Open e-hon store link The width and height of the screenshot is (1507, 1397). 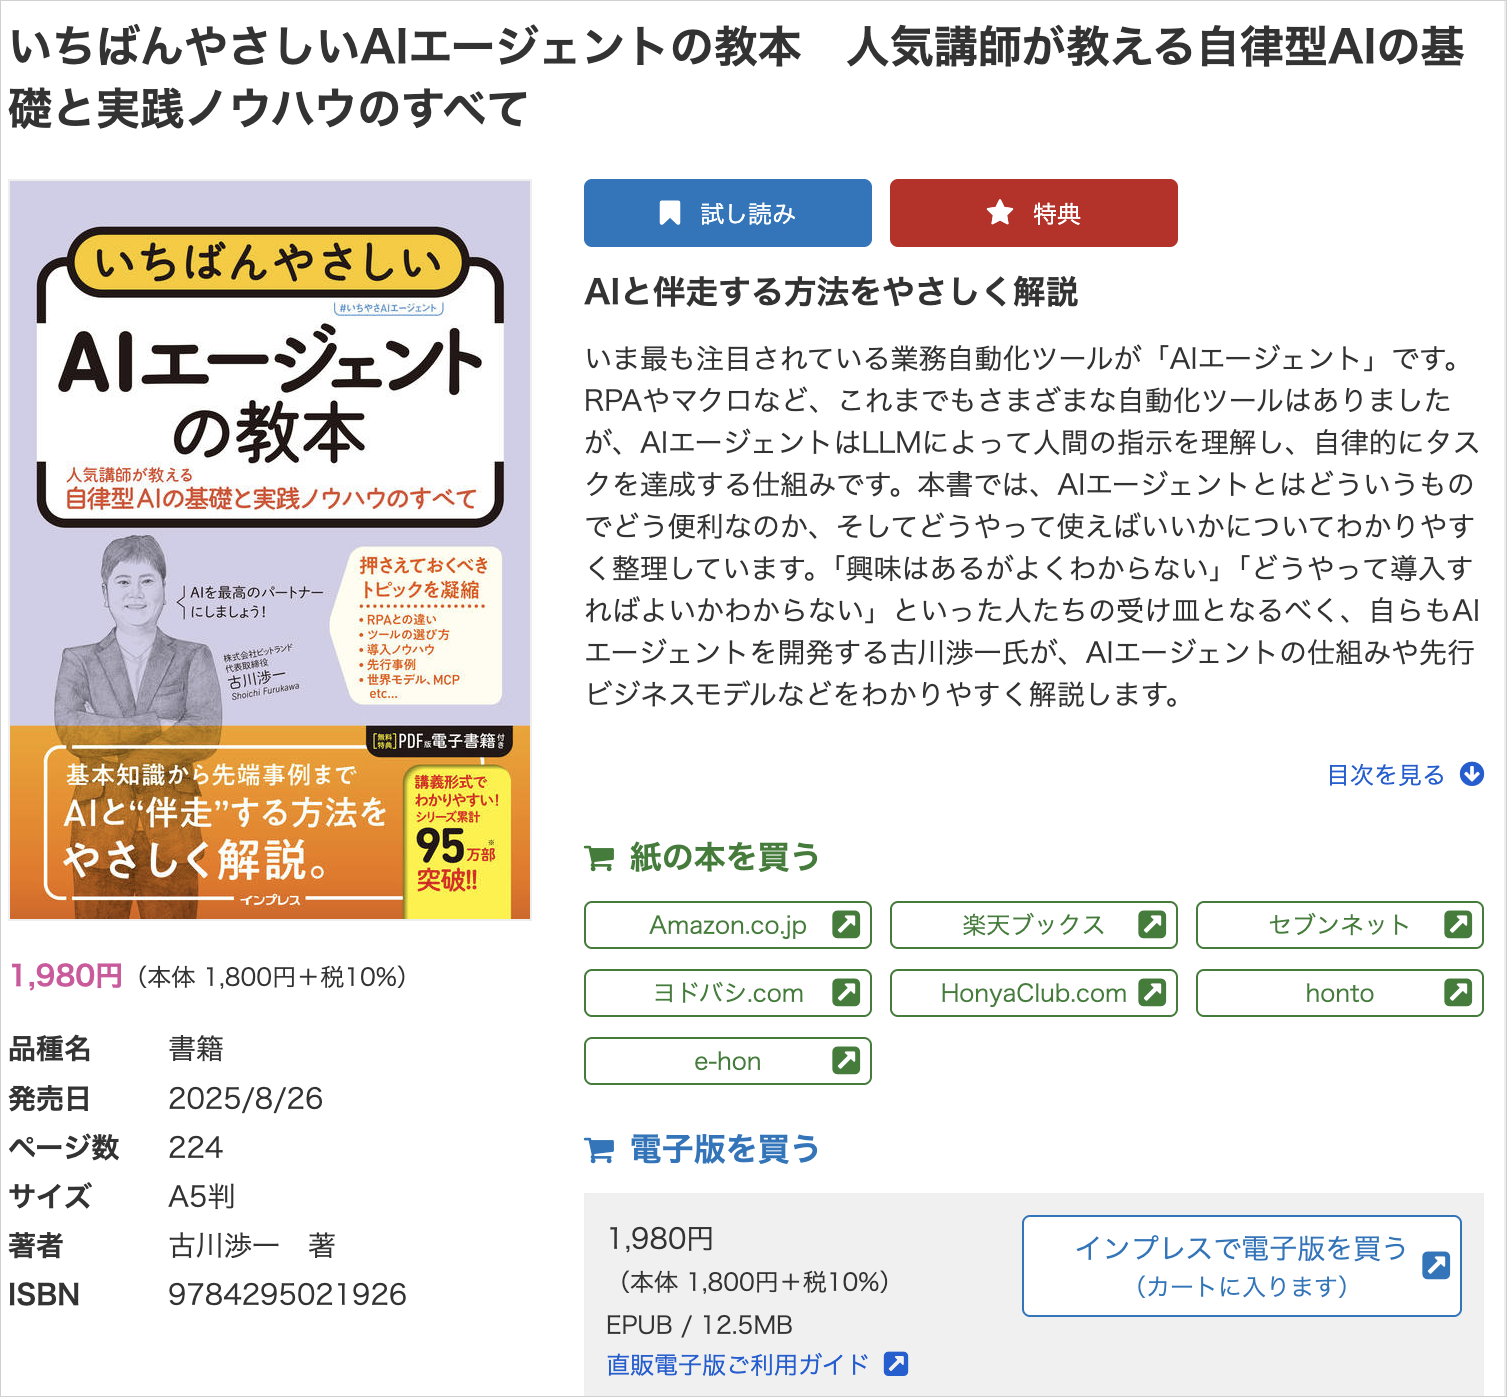tap(727, 1061)
